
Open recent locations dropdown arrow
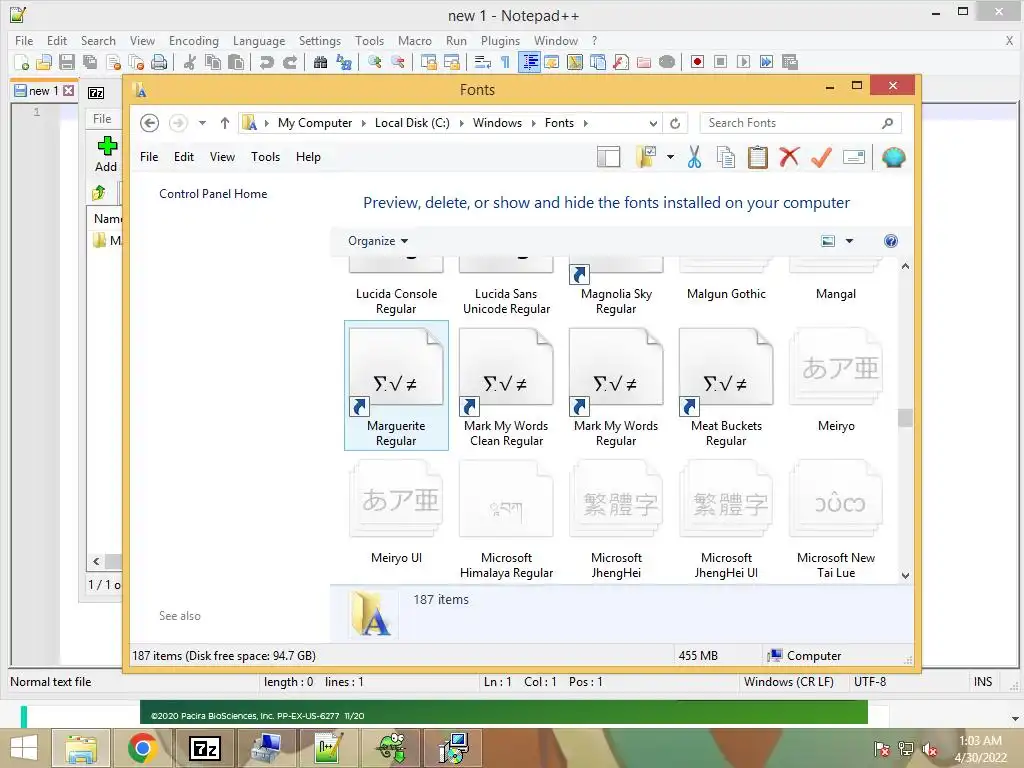[202, 123]
